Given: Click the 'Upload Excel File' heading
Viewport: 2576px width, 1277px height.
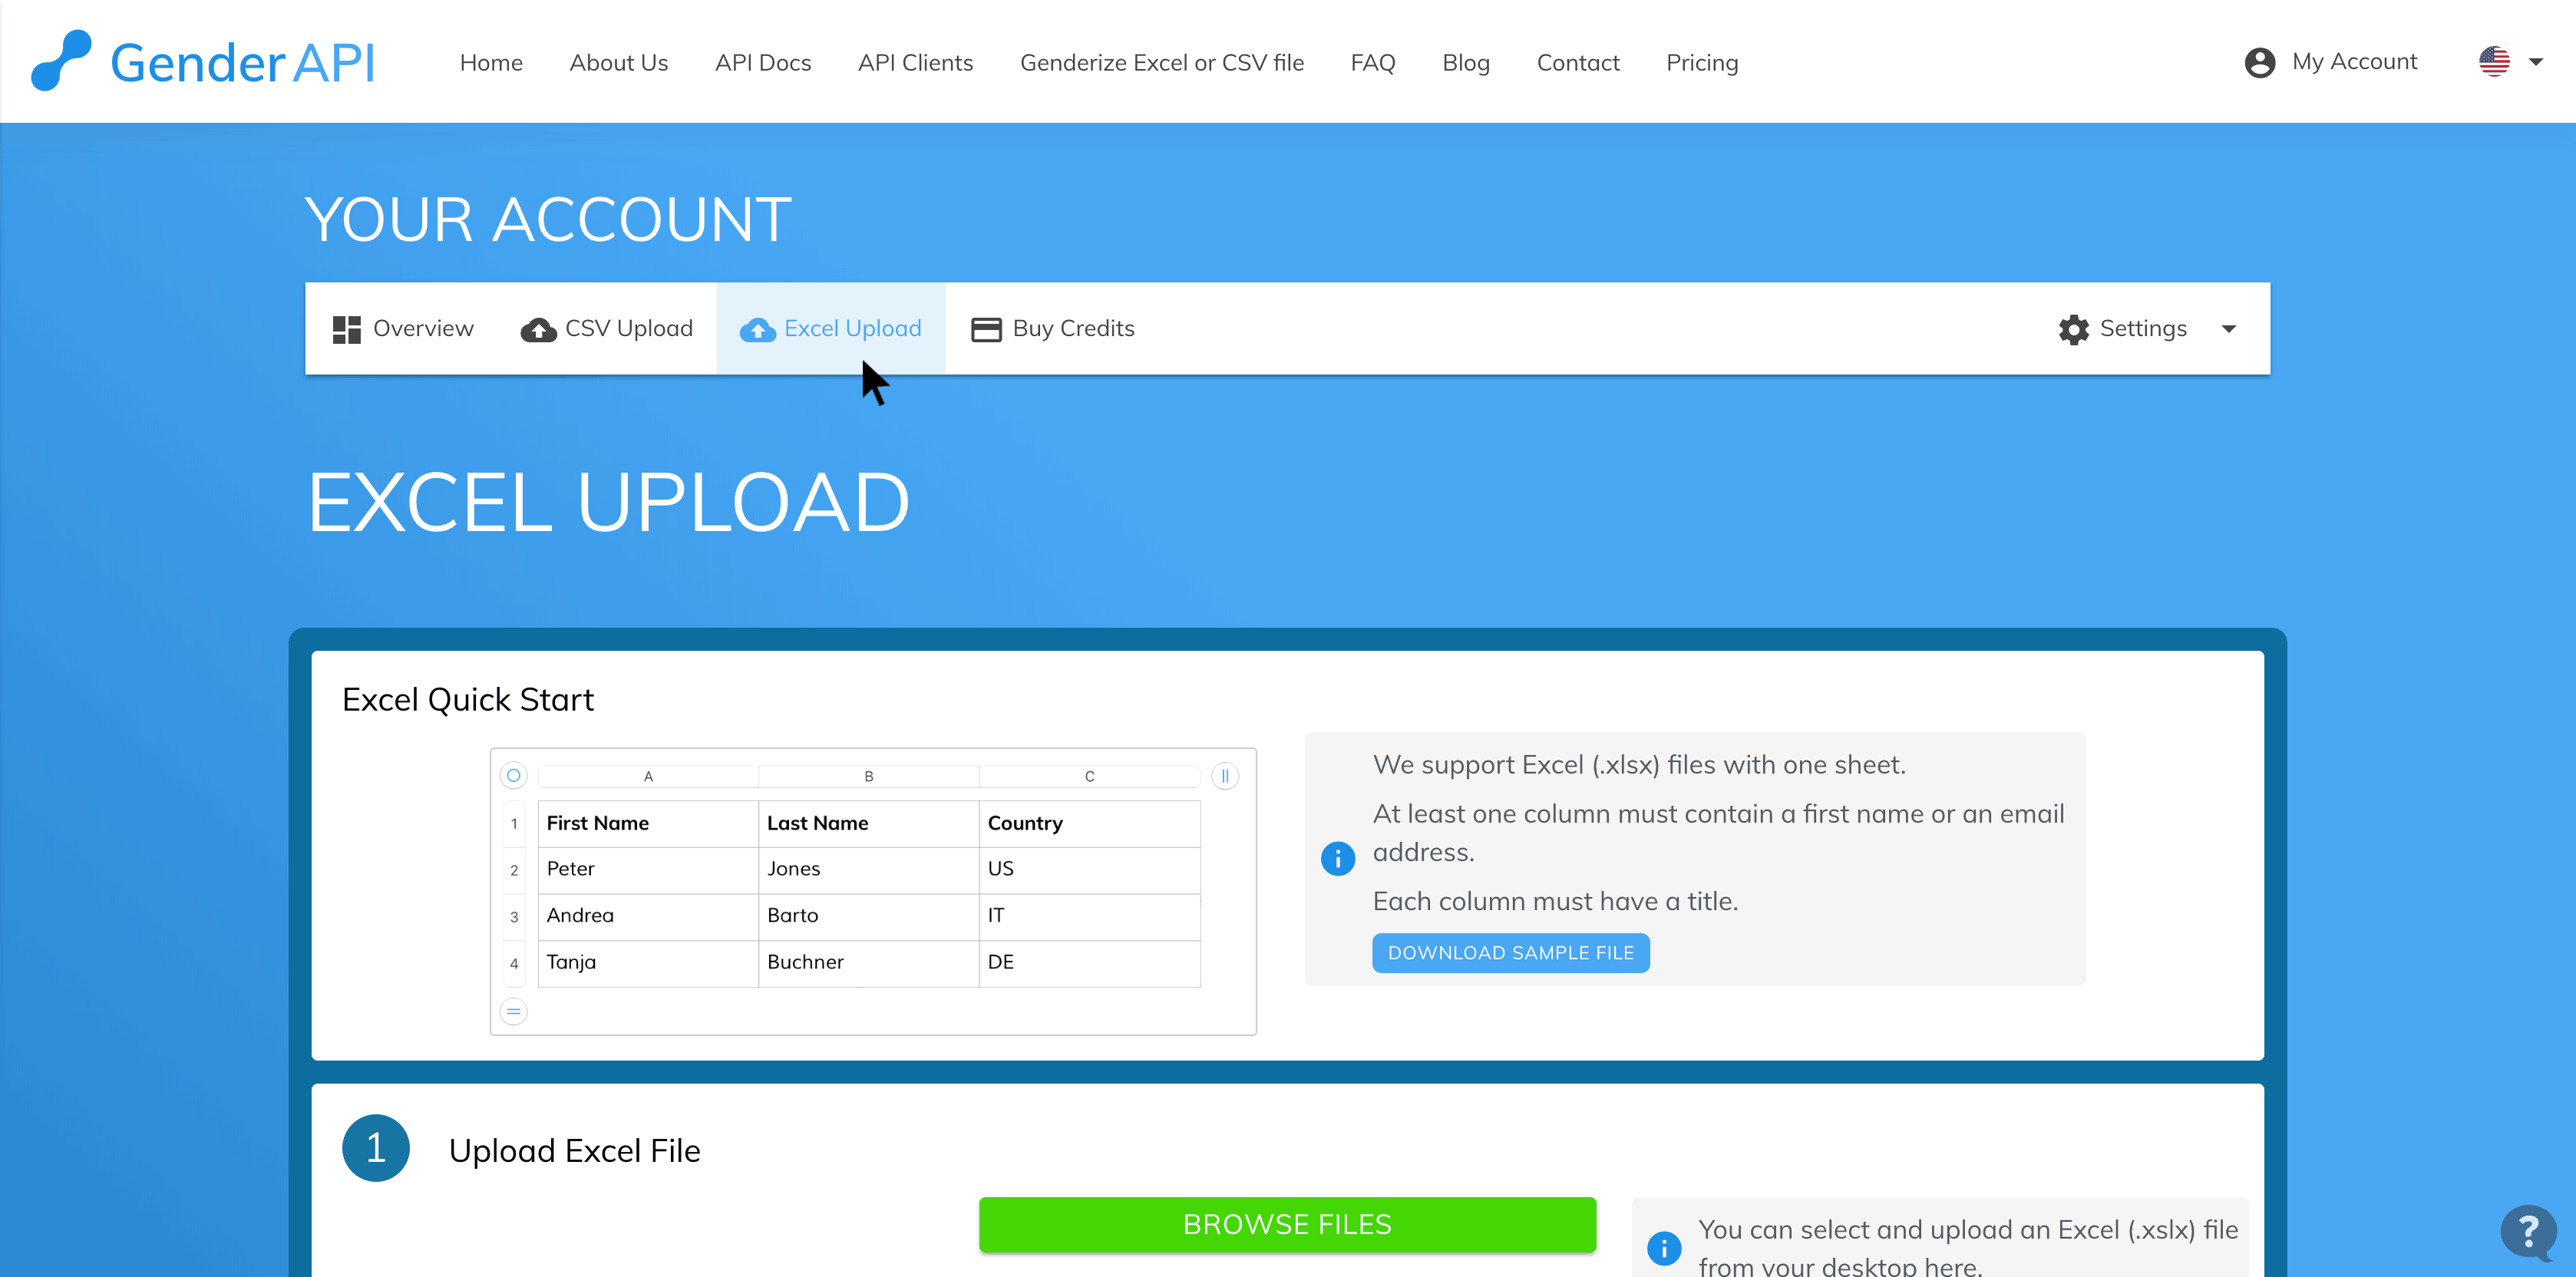Looking at the screenshot, I should point(575,1151).
